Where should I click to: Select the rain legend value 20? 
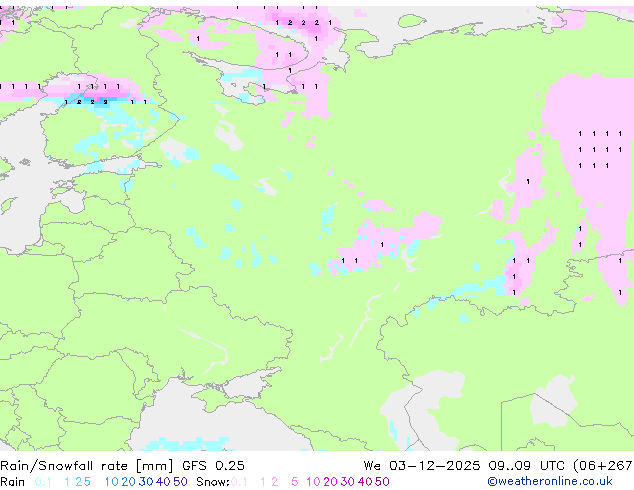click(129, 482)
